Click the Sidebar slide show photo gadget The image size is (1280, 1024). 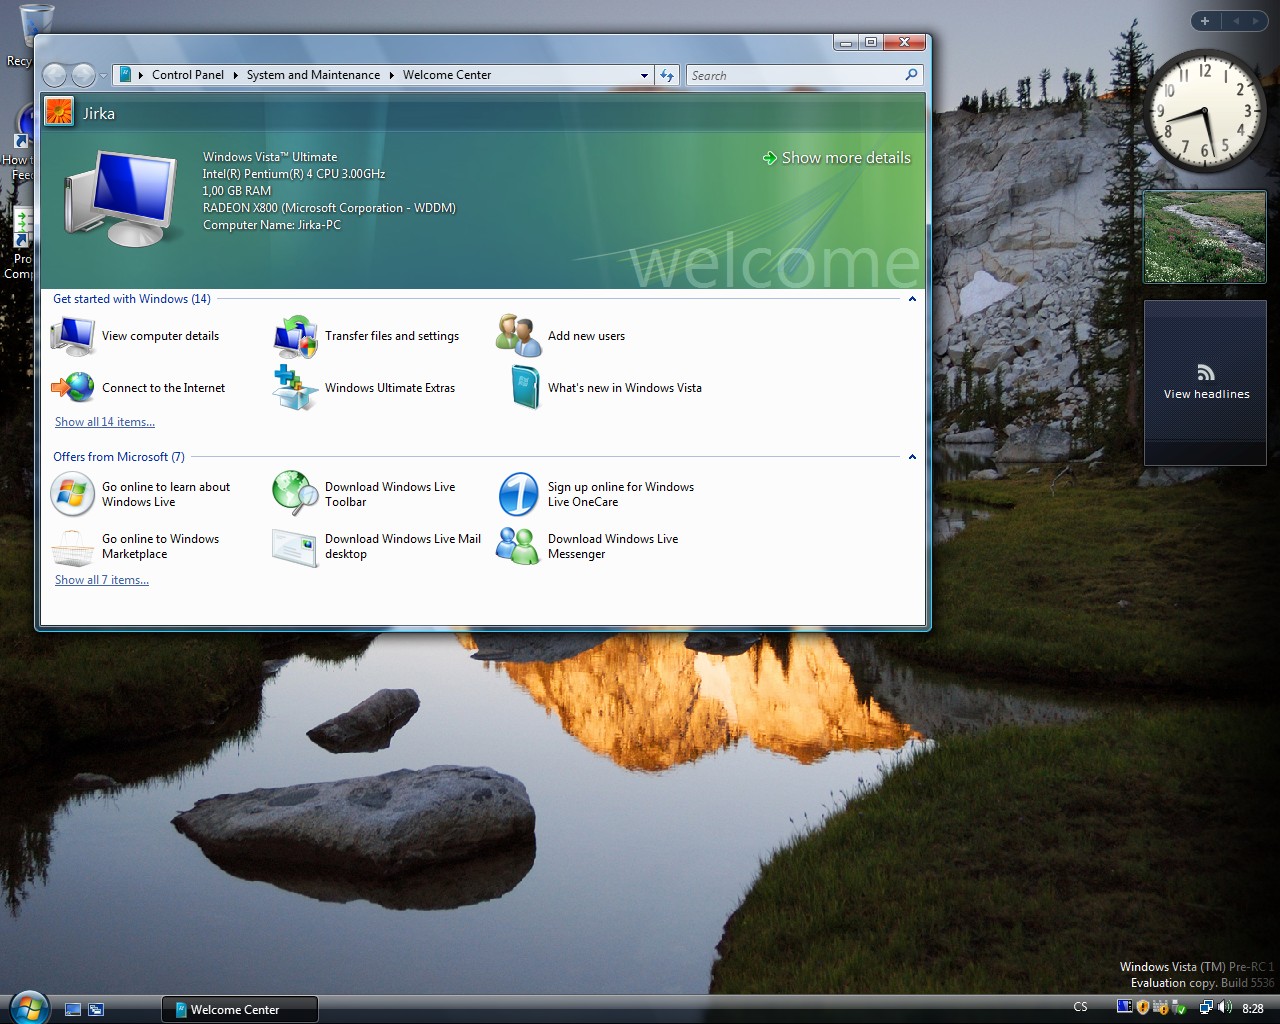[x=1205, y=237]
